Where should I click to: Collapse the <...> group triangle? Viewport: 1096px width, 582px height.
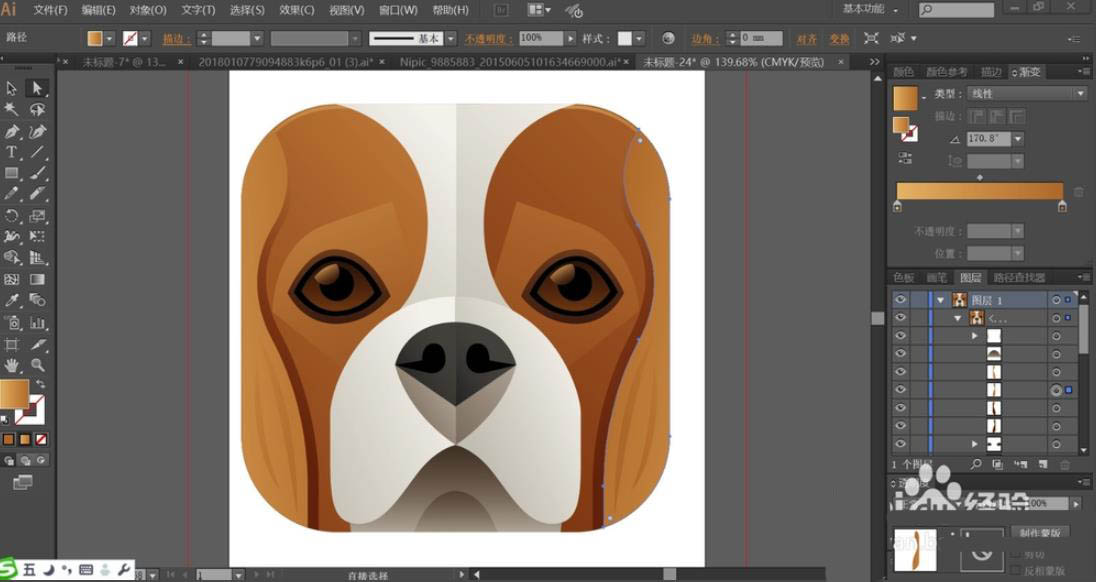coord(959,319)
